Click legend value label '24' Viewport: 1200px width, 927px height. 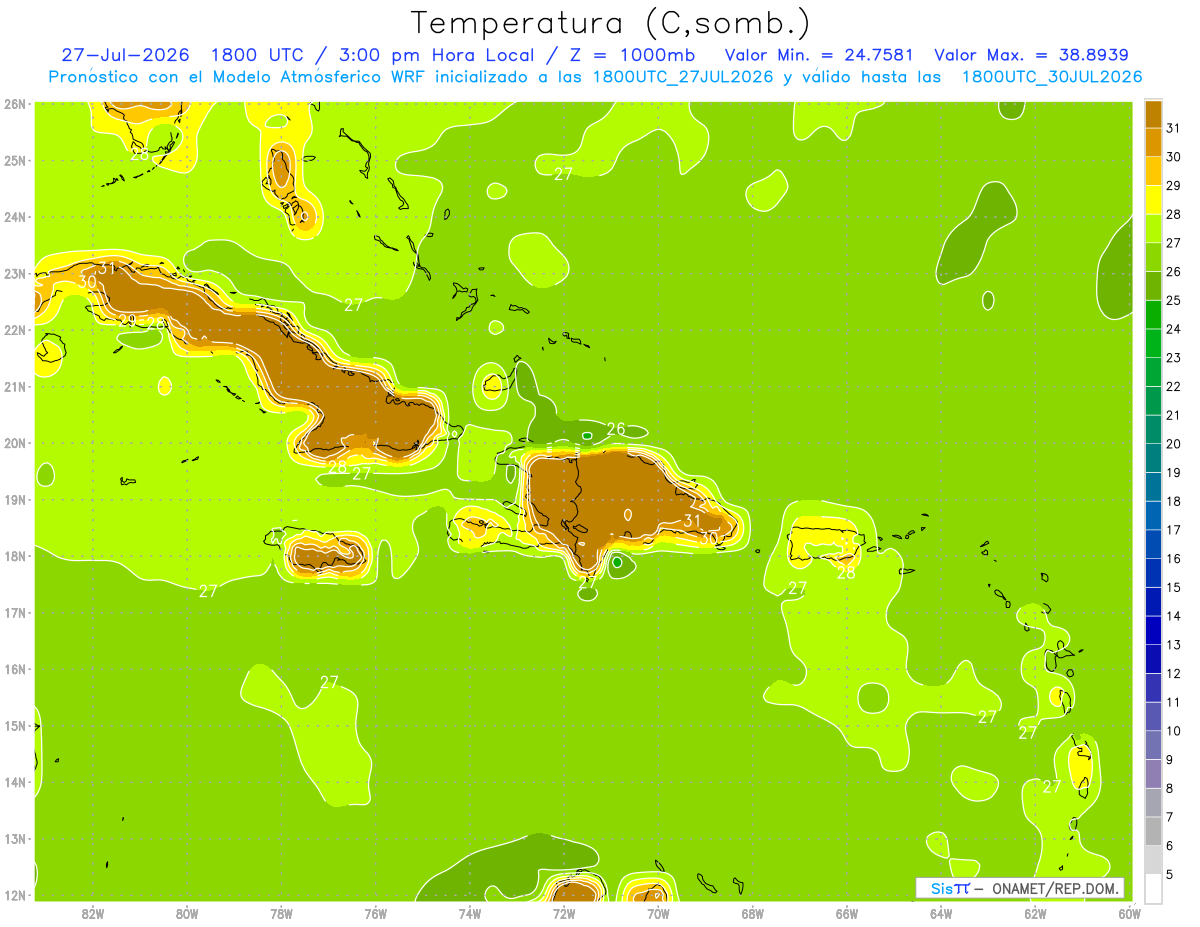point(1174,329)
